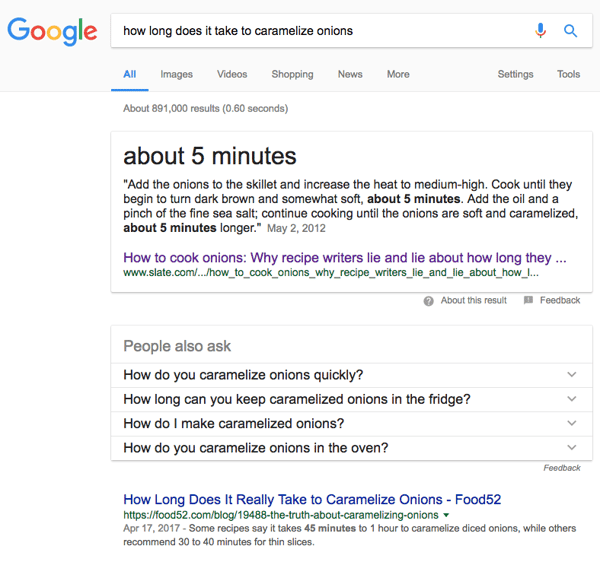Open search Settings
Viewport: 600px width, 562px height.
coord(515,74)
